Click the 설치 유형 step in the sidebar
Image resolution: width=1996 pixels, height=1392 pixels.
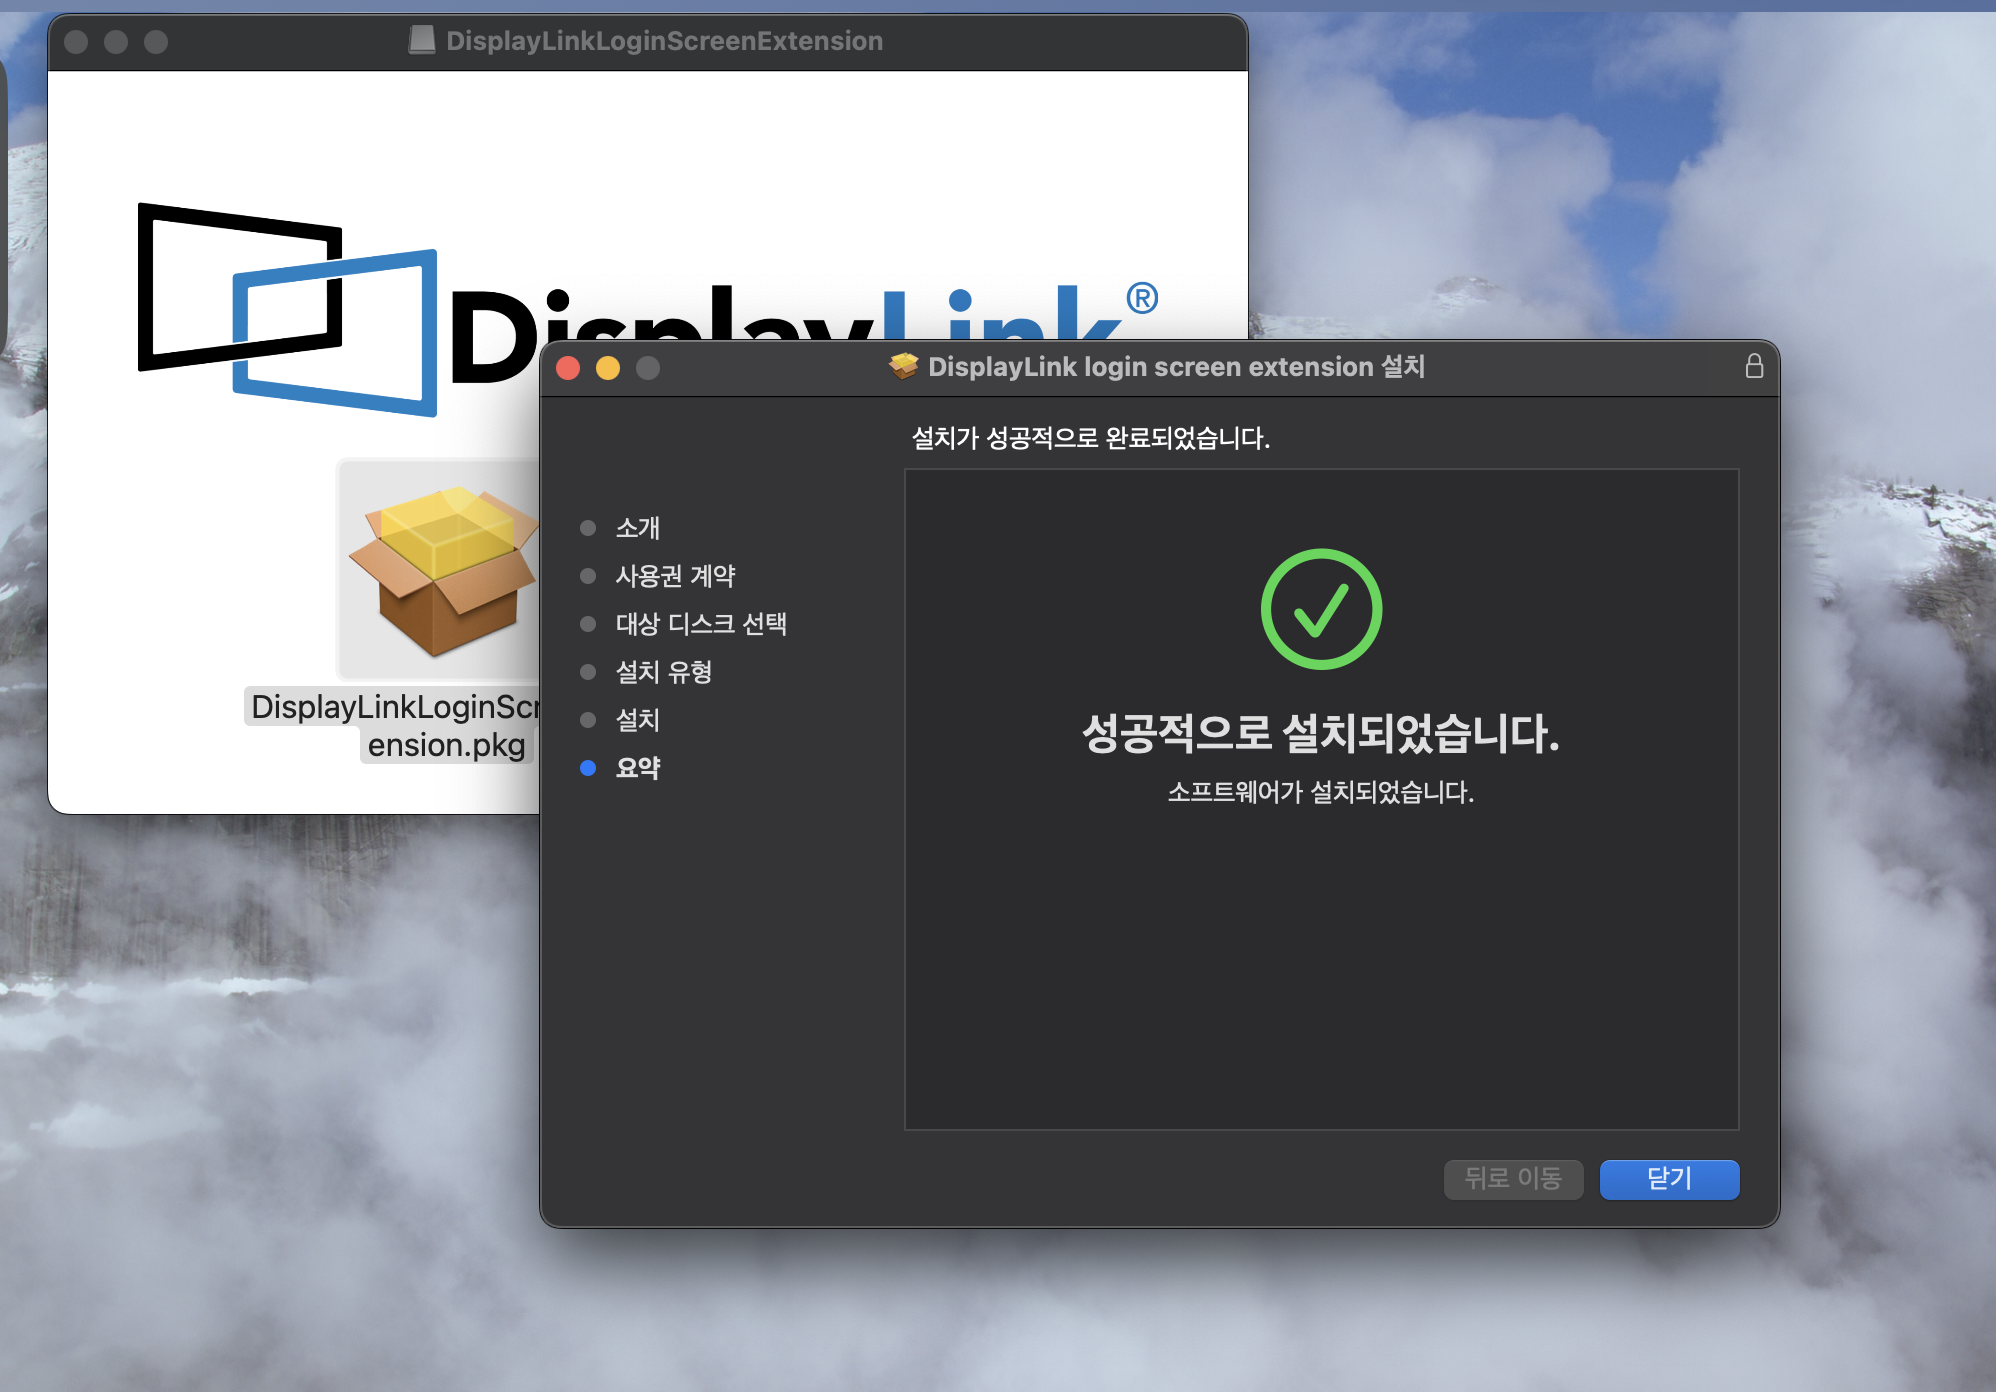[x=664, y=672]
